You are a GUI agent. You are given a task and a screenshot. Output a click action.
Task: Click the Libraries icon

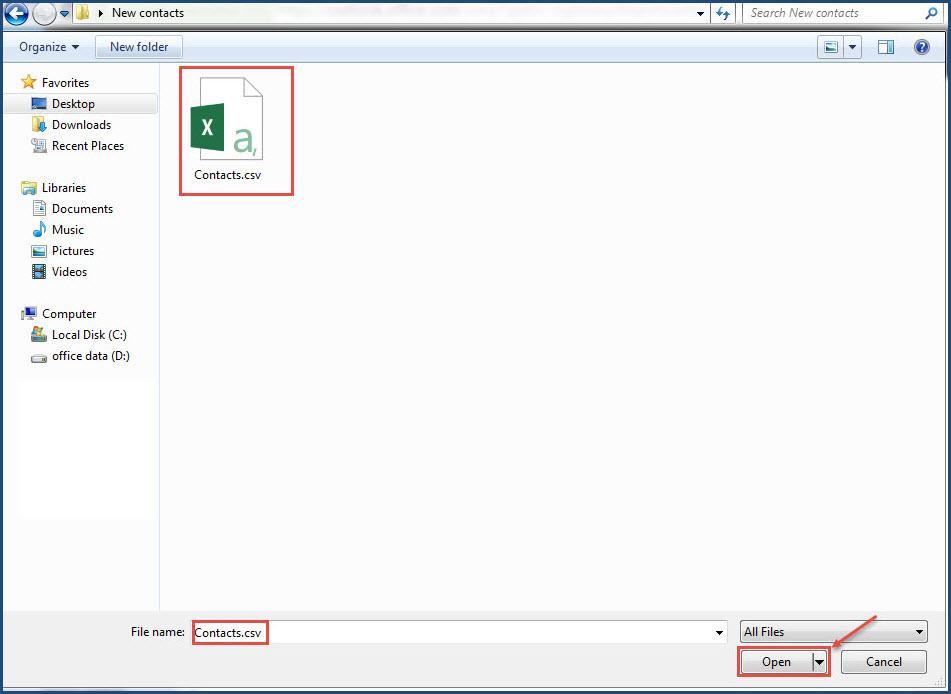[29, 187]
